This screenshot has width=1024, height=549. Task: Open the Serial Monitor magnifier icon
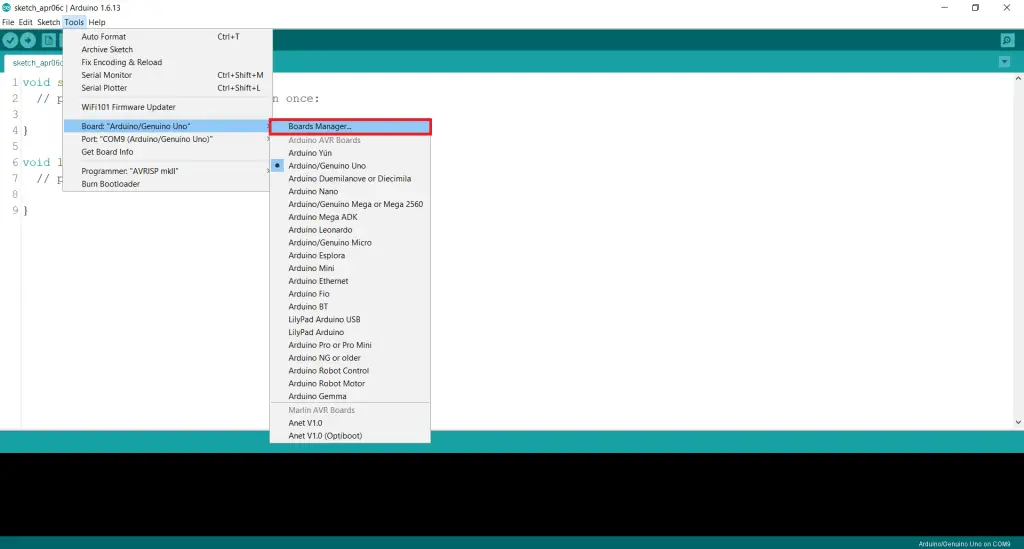(x=1008, y=40)
